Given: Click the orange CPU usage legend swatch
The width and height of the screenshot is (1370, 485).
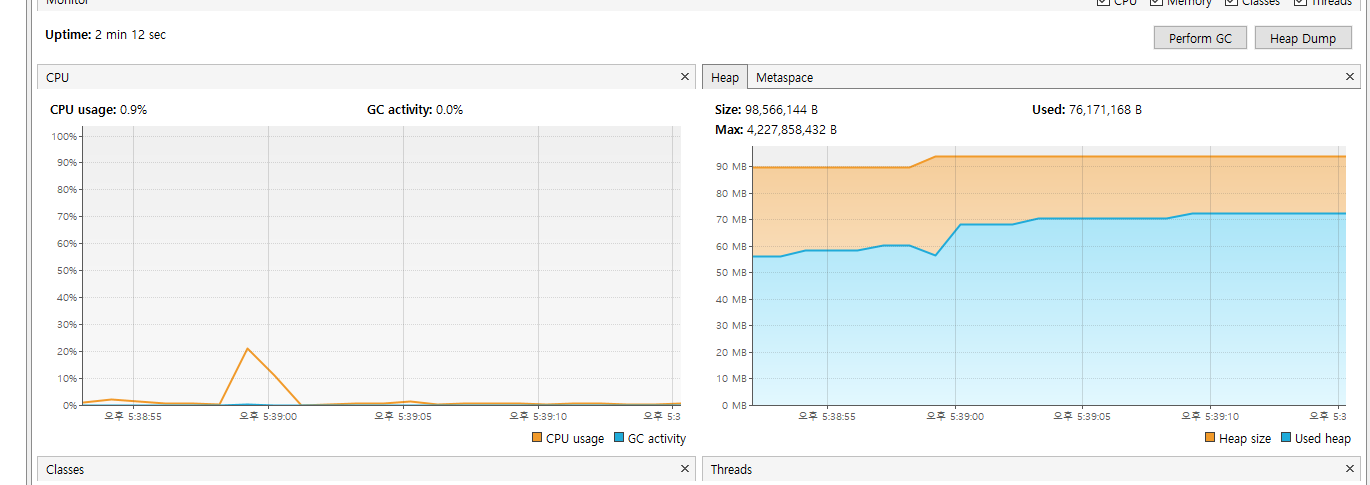Looking at the screenshot, I should (x=537, y=438).
